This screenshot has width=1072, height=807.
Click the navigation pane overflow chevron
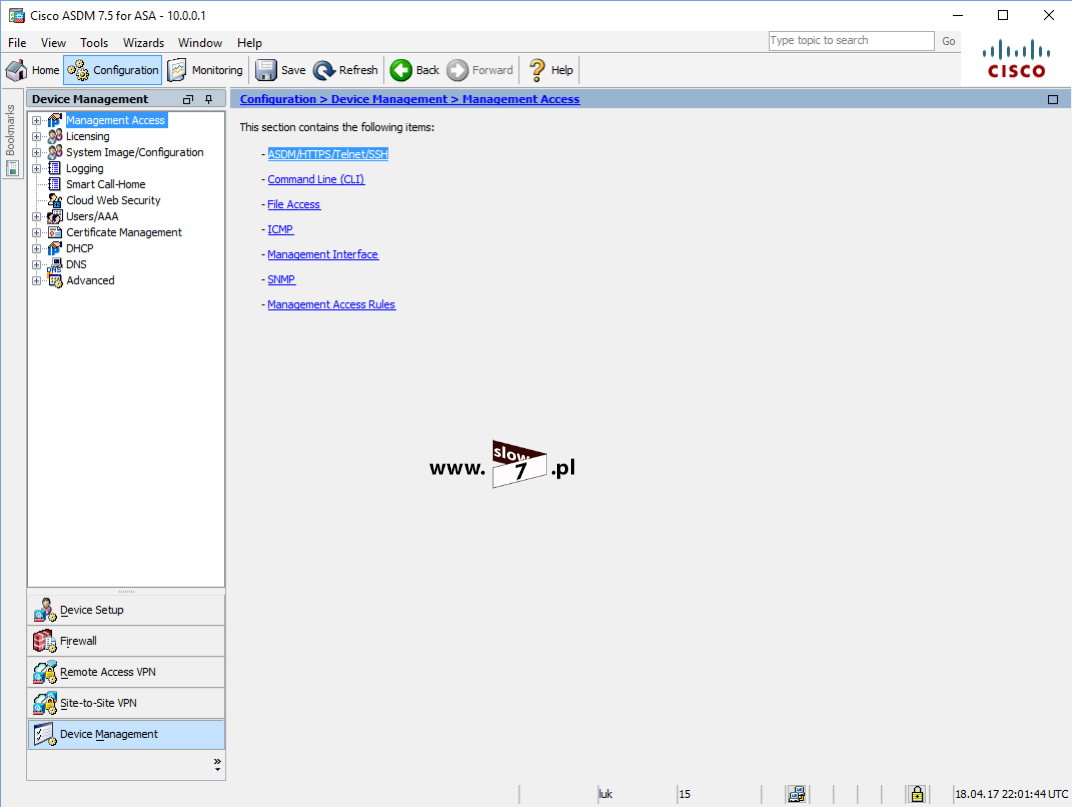[x=217, y=764]
